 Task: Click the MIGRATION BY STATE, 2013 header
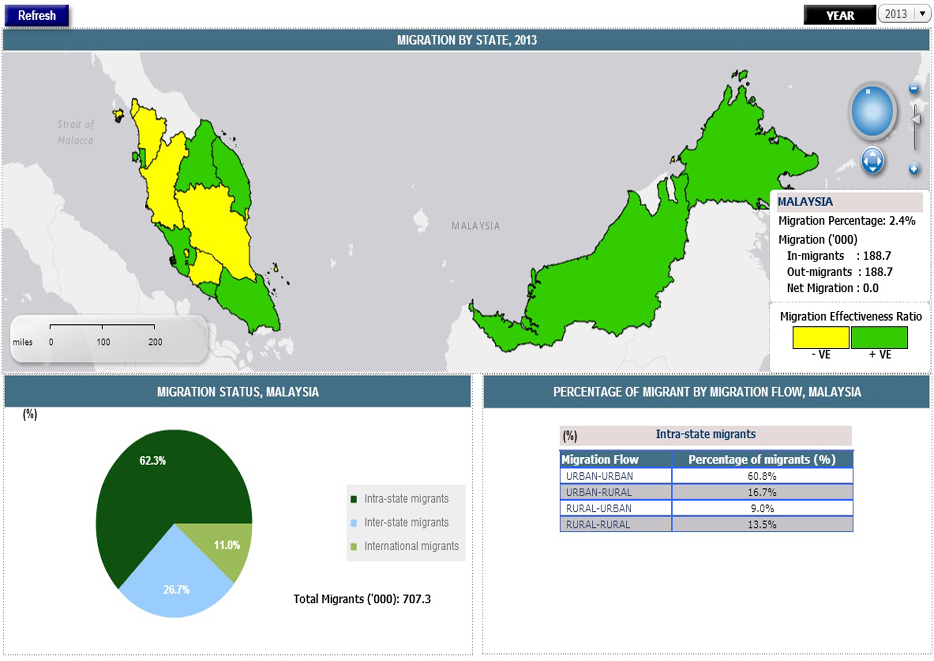click(x=466, y=40)
